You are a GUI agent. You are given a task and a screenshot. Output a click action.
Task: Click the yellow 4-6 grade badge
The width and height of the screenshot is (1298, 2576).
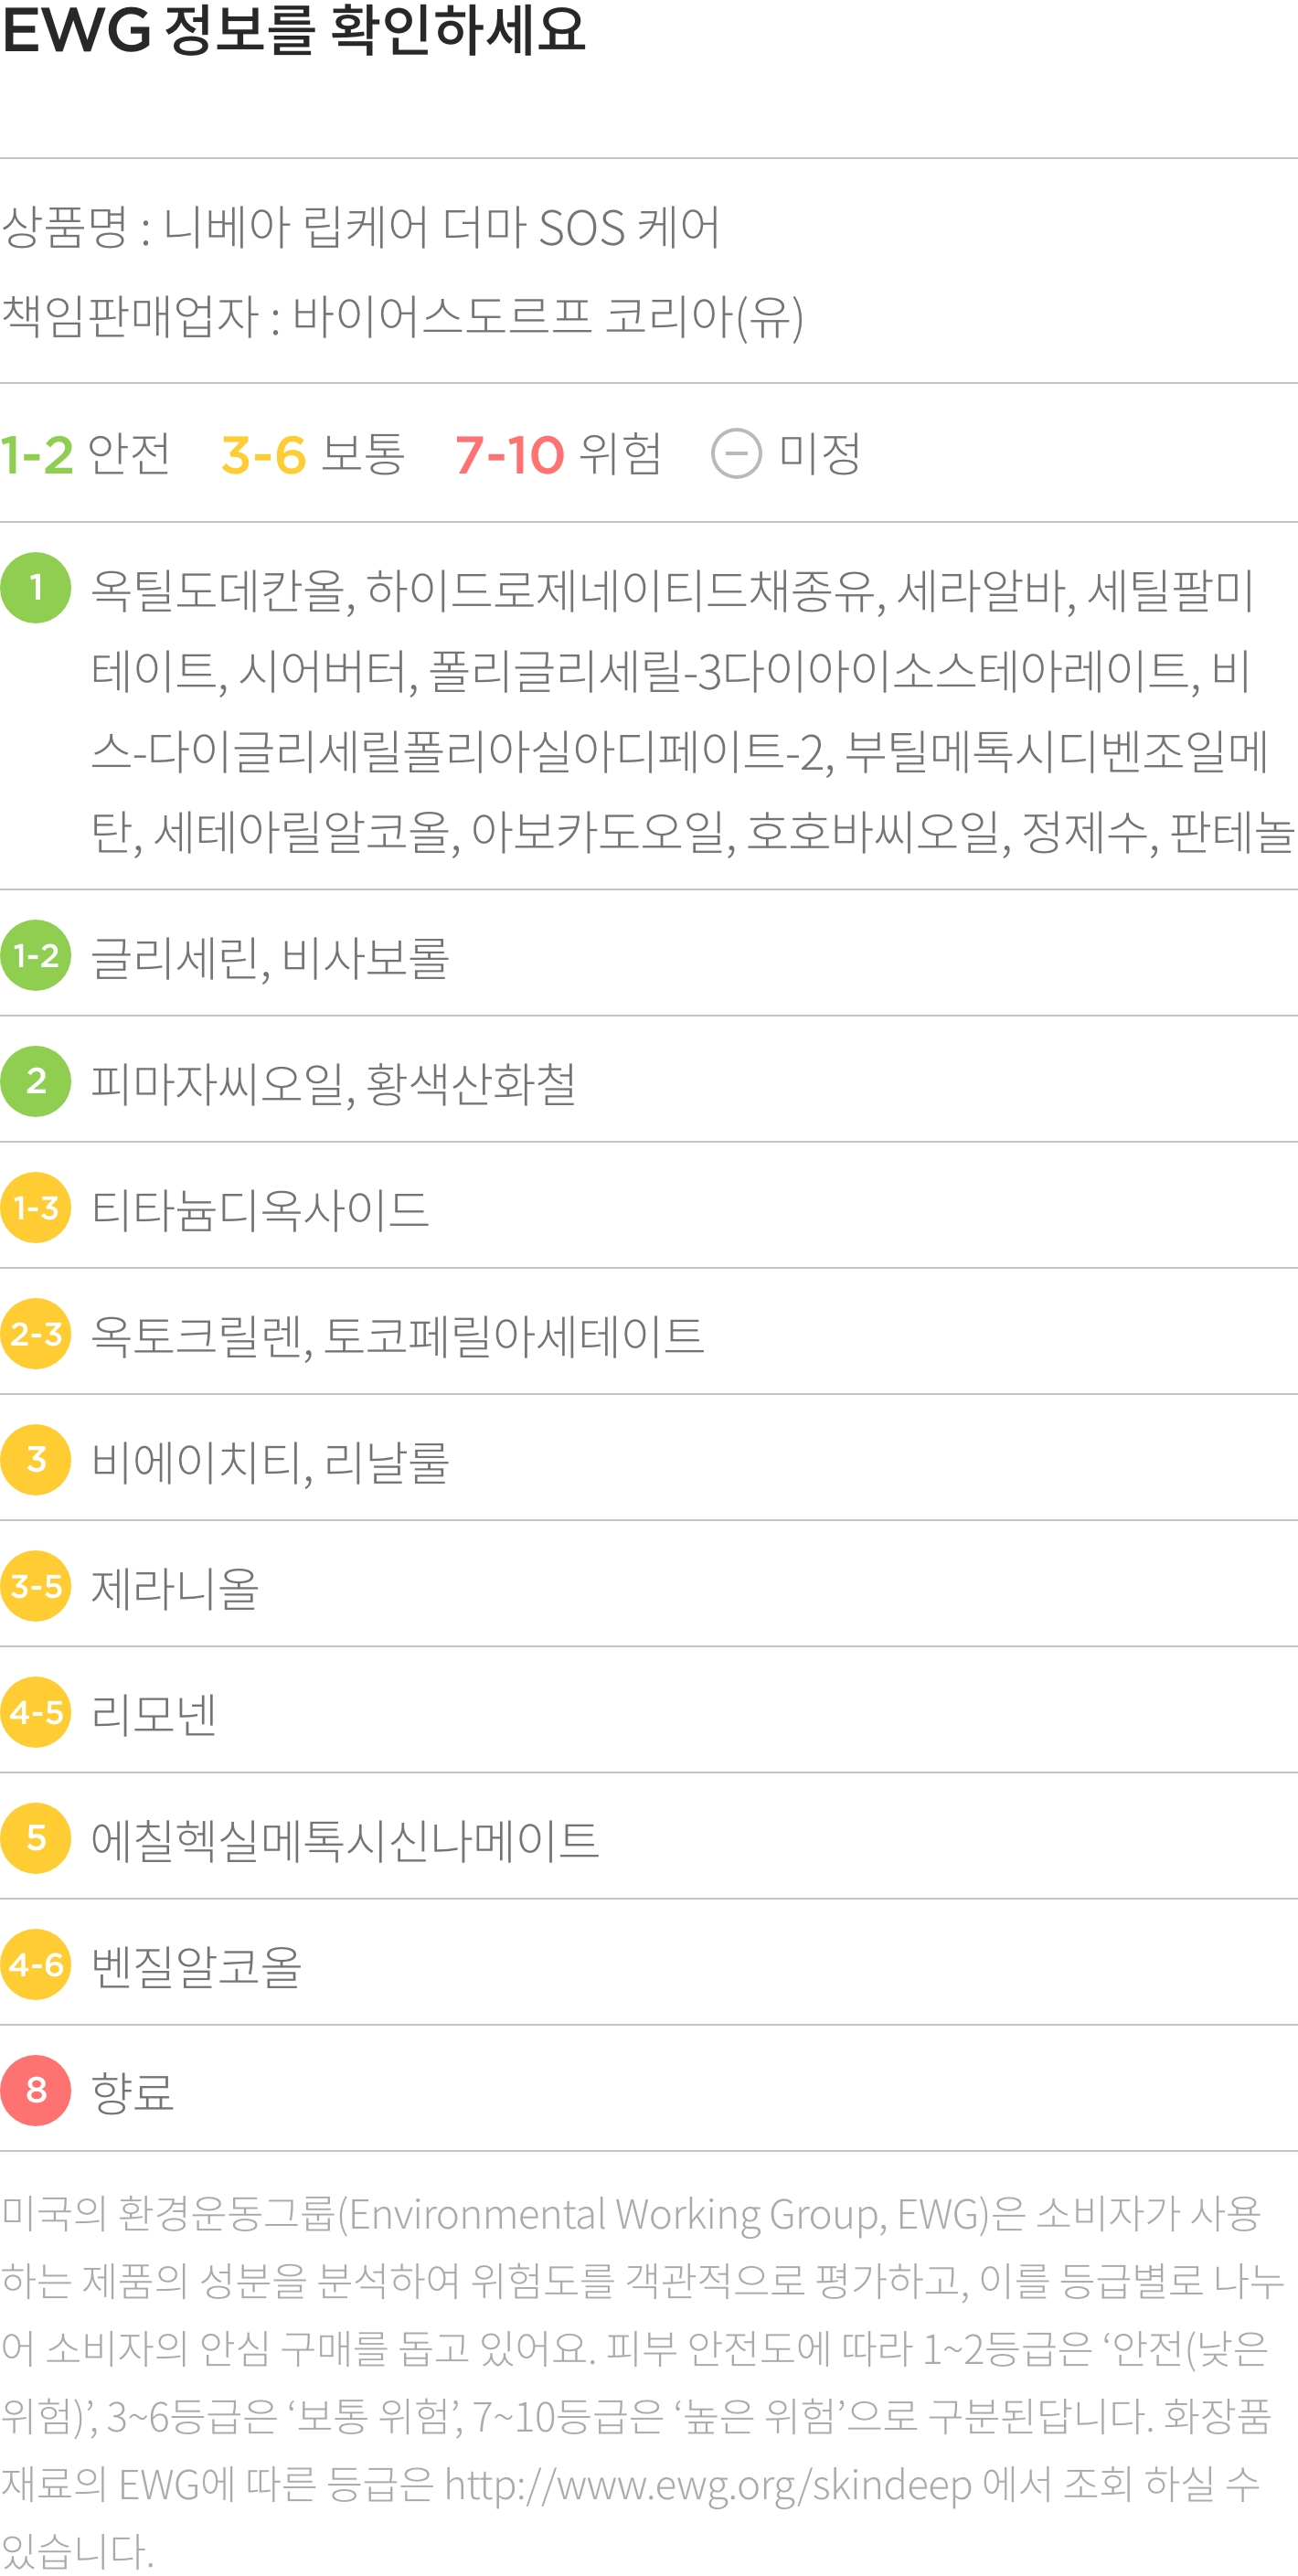pos(36,1964)
